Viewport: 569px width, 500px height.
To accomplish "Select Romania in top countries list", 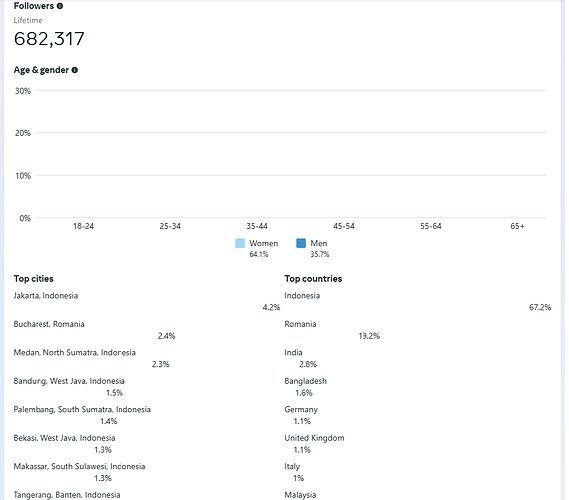I will pyautogui.click(x=332, y=330).
